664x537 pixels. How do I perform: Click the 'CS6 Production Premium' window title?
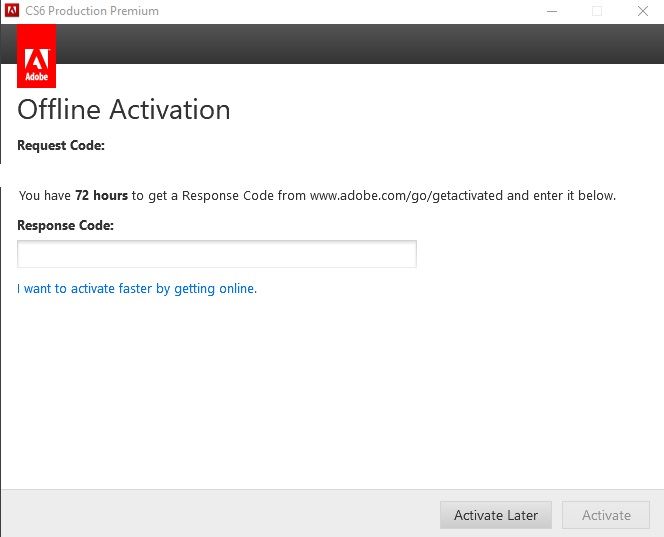[92, 11]
